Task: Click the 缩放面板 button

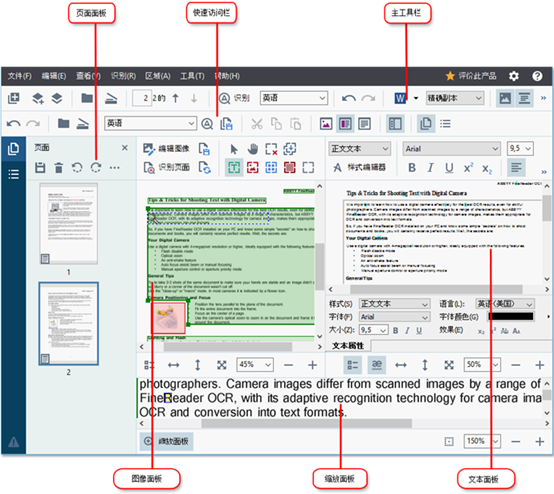Action: pyautogui.click(x=166, y=441)
